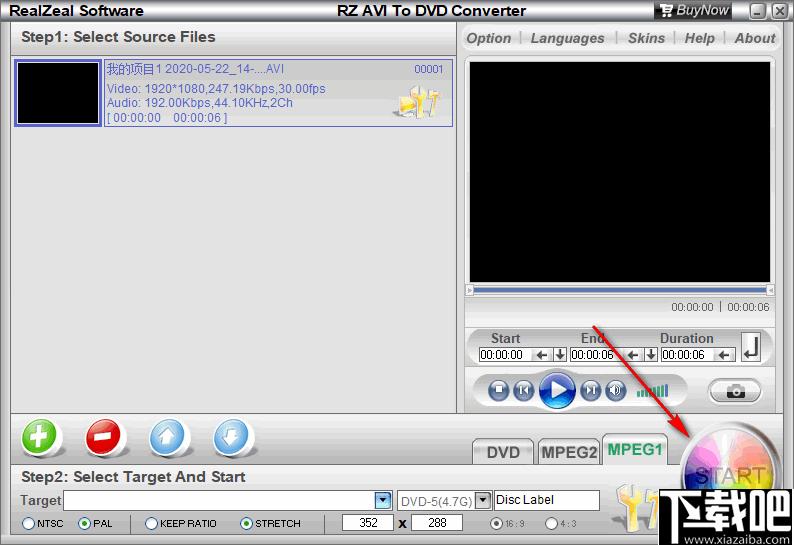Click down arrow next to End time
Screen dimensions: 794x545
(x=651, y=355)
